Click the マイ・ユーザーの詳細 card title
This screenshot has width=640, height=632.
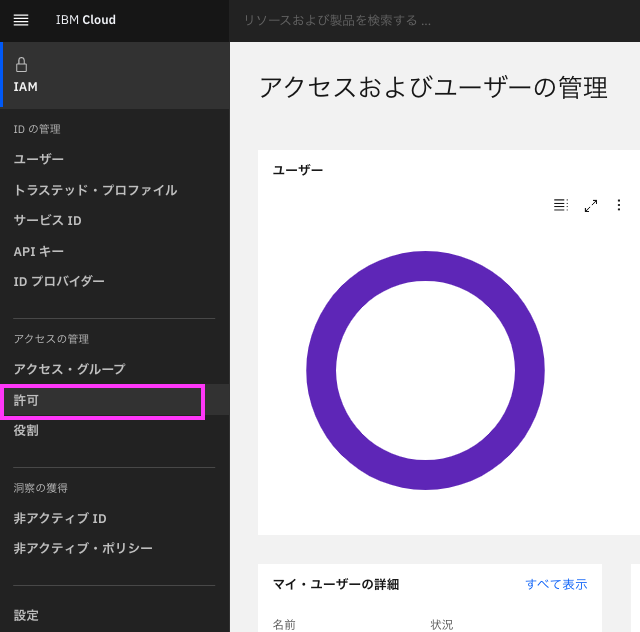click(x=336, y=585)
